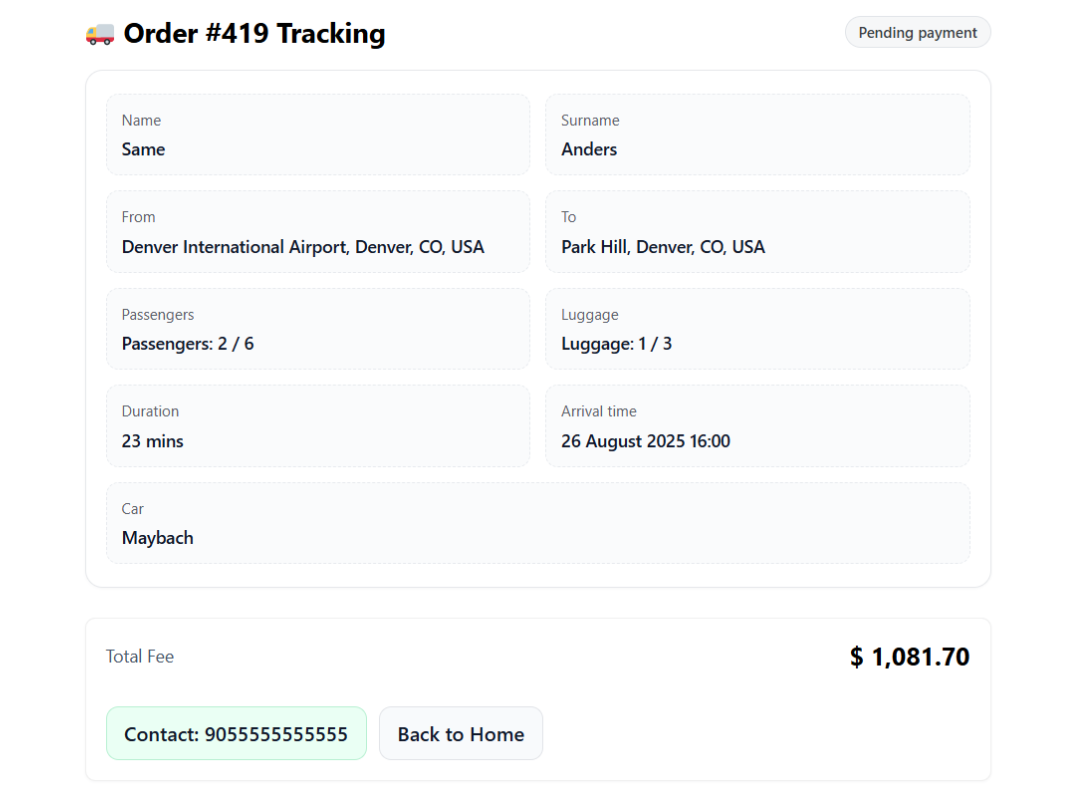Click the Car Maybach card
1080x800 pixels.
pyautogui.click(x=538, y=523)
